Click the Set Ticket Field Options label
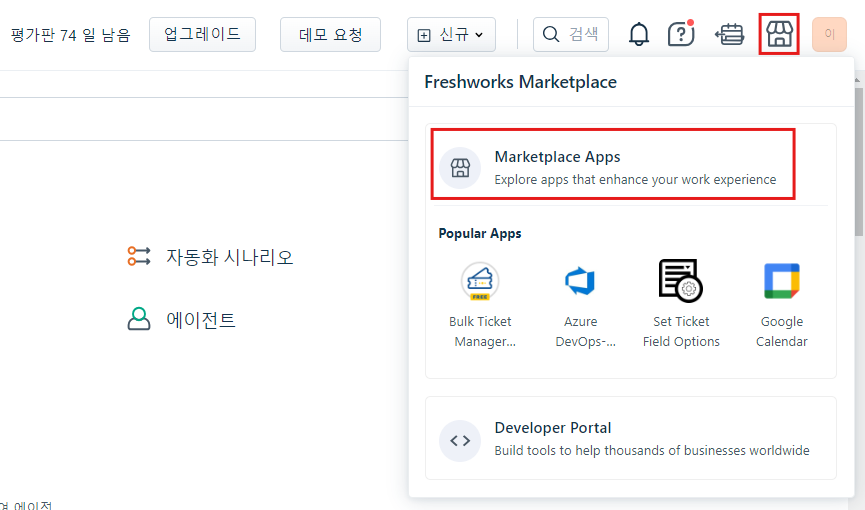The width and height of the screenshot is (865, 510). coord(681,331)
